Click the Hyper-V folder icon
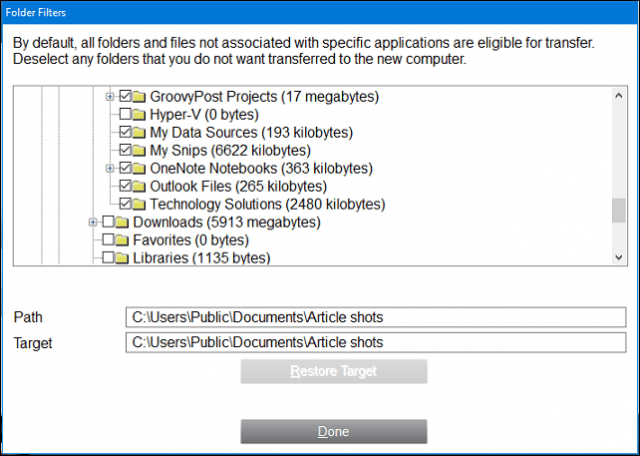Image resolution: width=640 pixels, height=456 pixels. [139, 115]
